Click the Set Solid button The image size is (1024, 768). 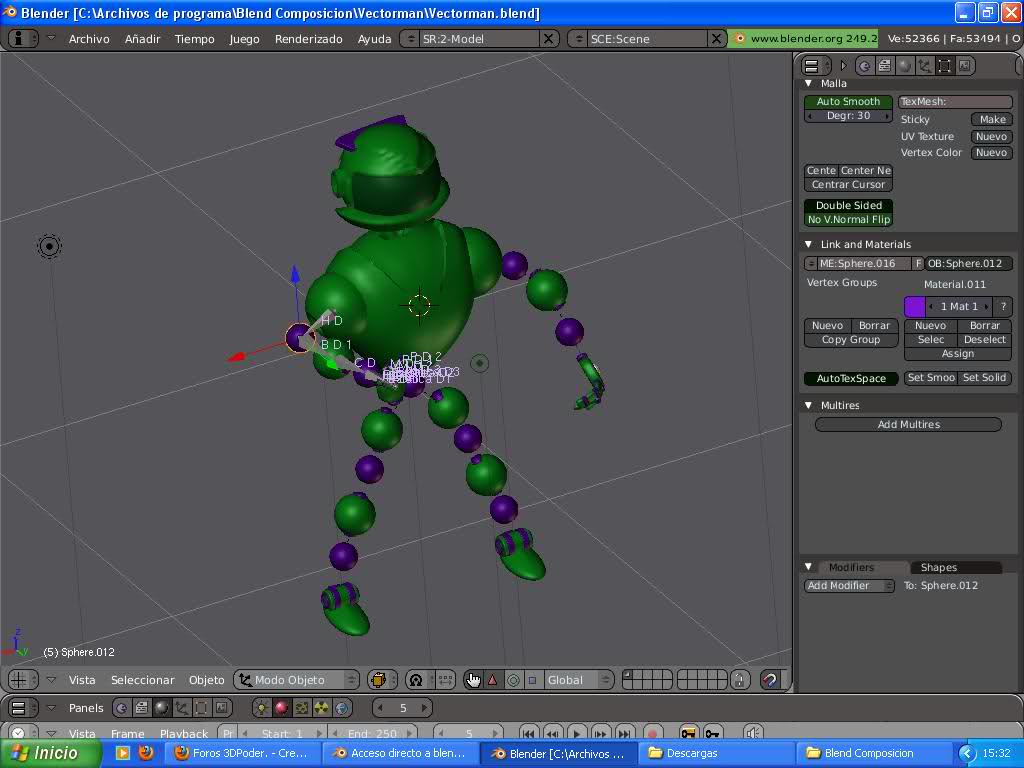(x=985, y=378)
